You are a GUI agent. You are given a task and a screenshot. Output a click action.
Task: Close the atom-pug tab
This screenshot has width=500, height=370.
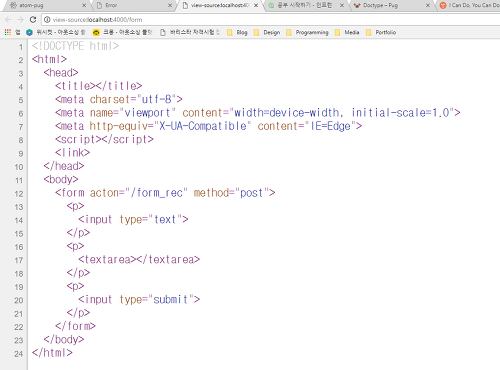84,5
